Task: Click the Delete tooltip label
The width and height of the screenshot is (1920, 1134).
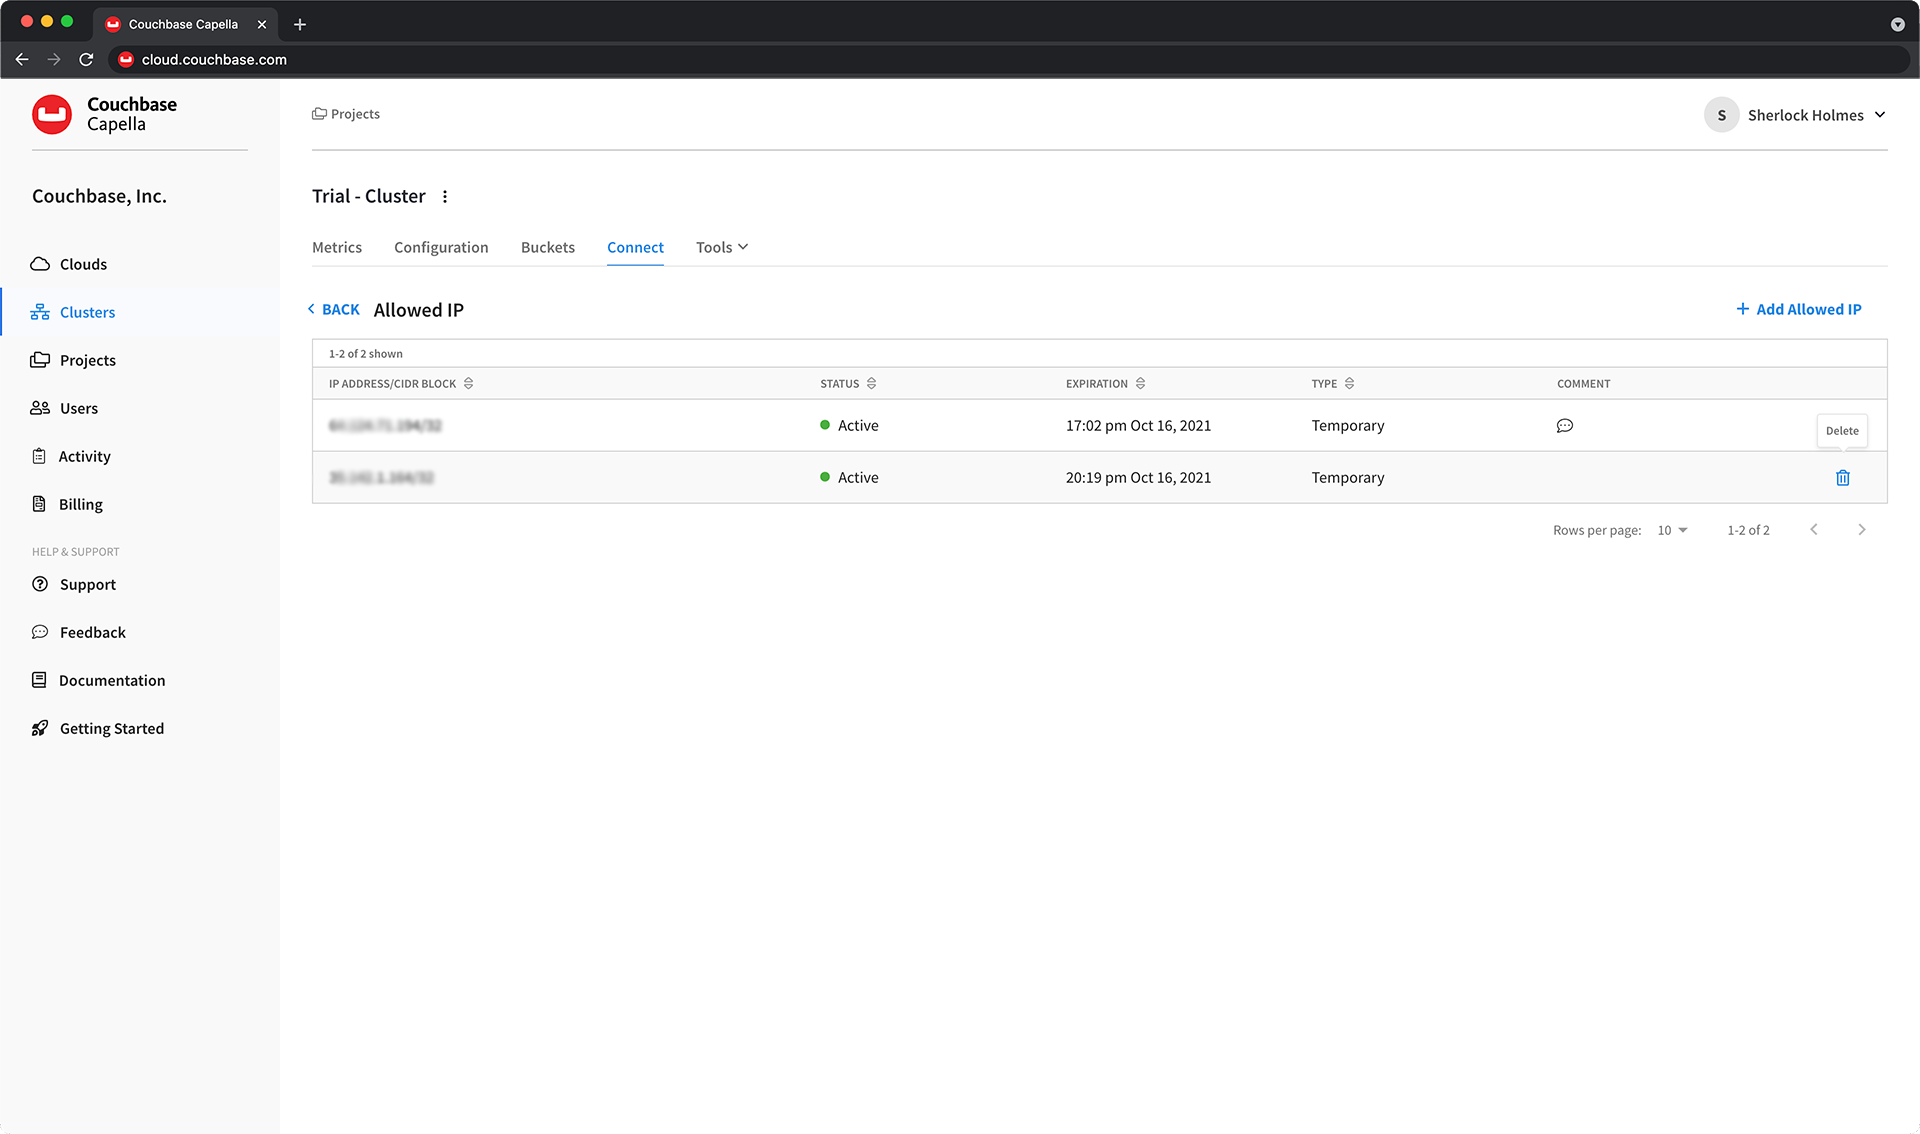Action: 1842,431
